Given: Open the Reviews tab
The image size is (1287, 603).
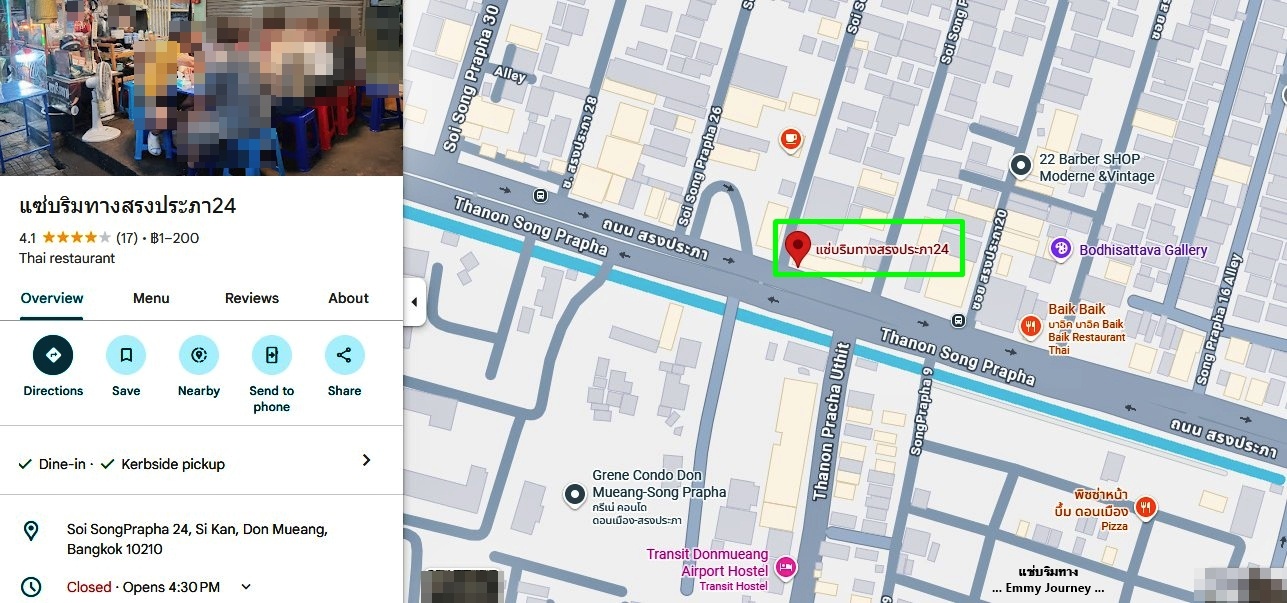Looking at the screenshot, I should click(252, 298).
